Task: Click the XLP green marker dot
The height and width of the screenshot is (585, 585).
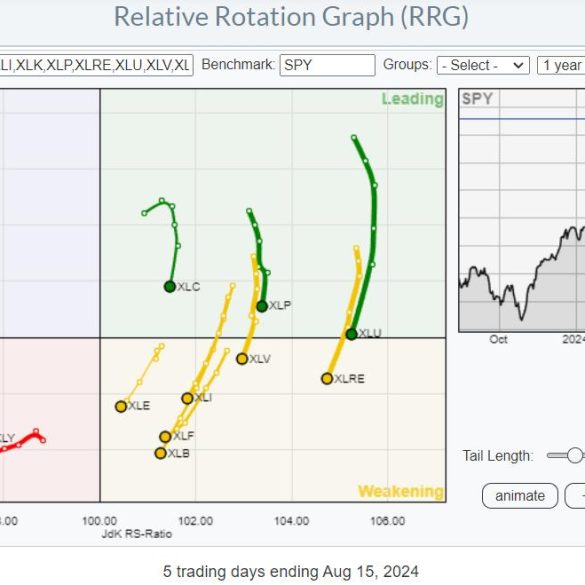Action: (262, 306)
